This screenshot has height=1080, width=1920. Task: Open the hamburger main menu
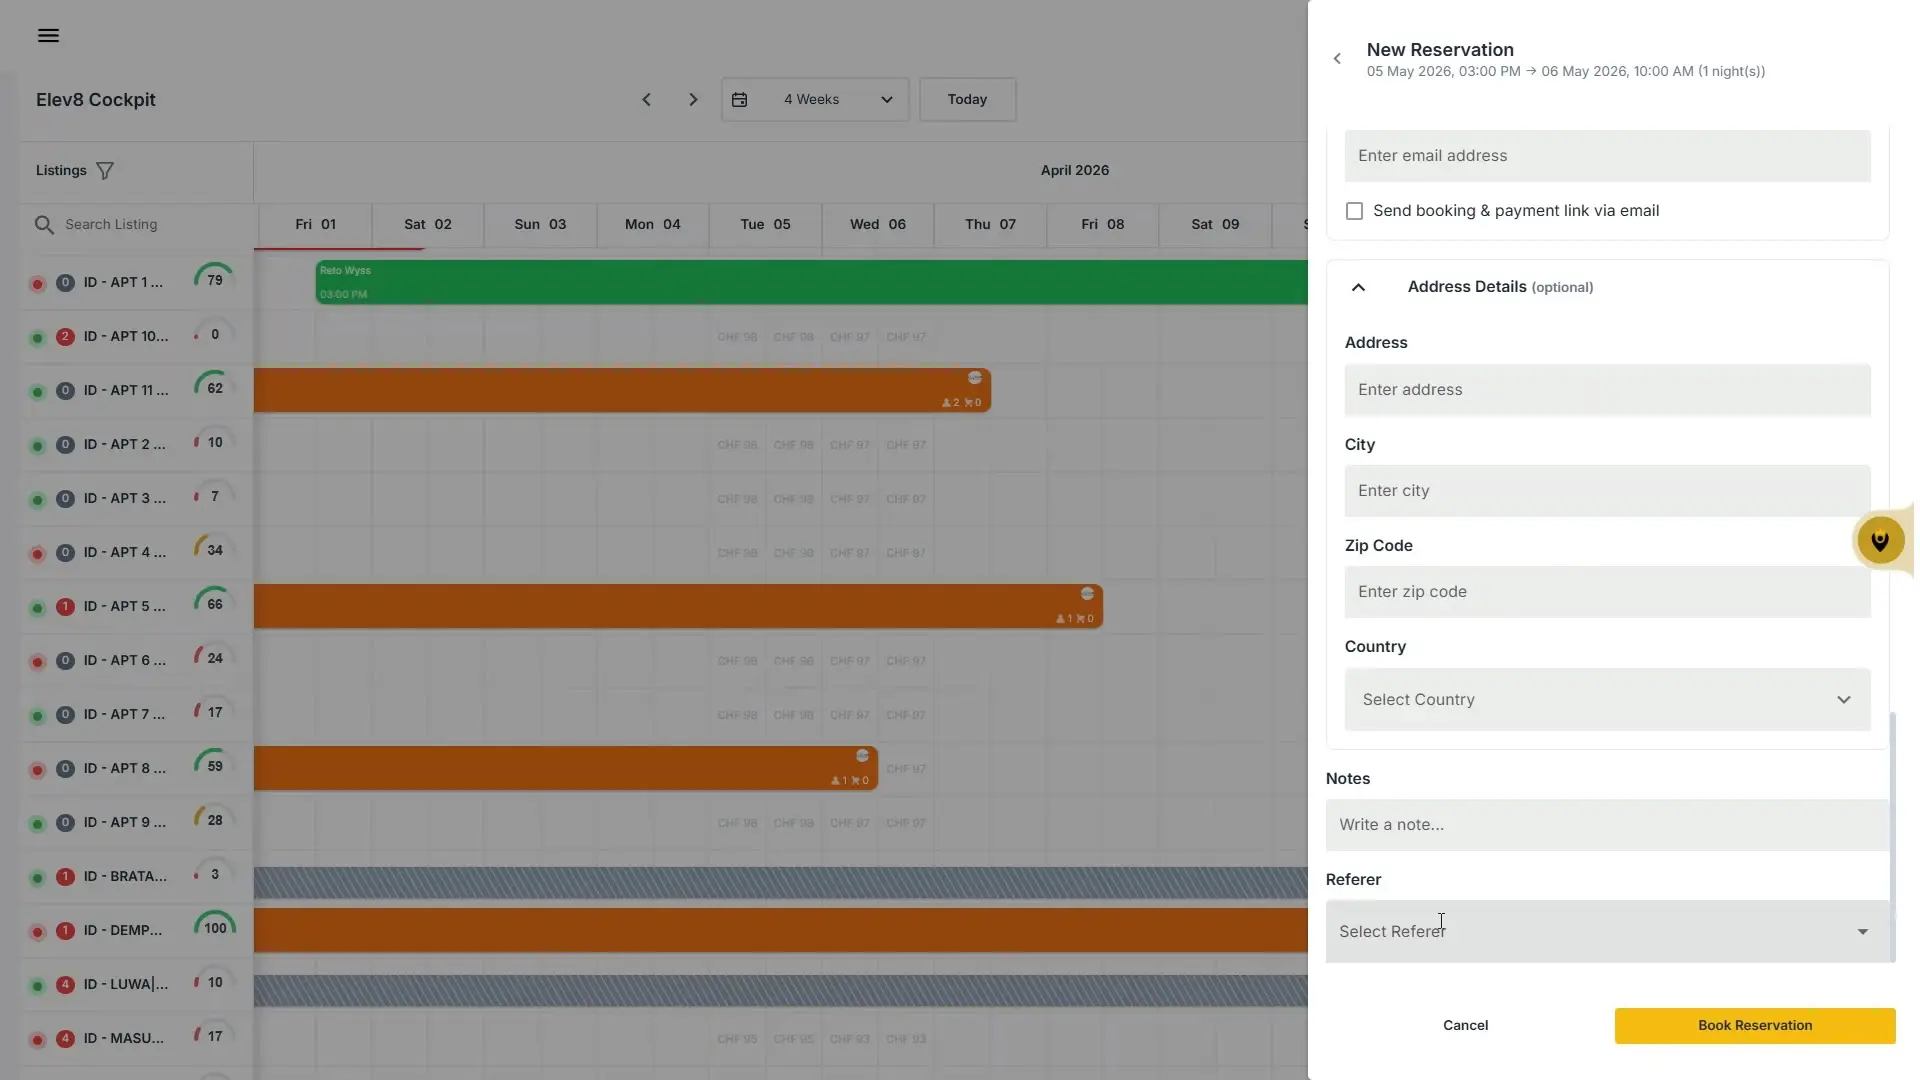click(48, 36)
